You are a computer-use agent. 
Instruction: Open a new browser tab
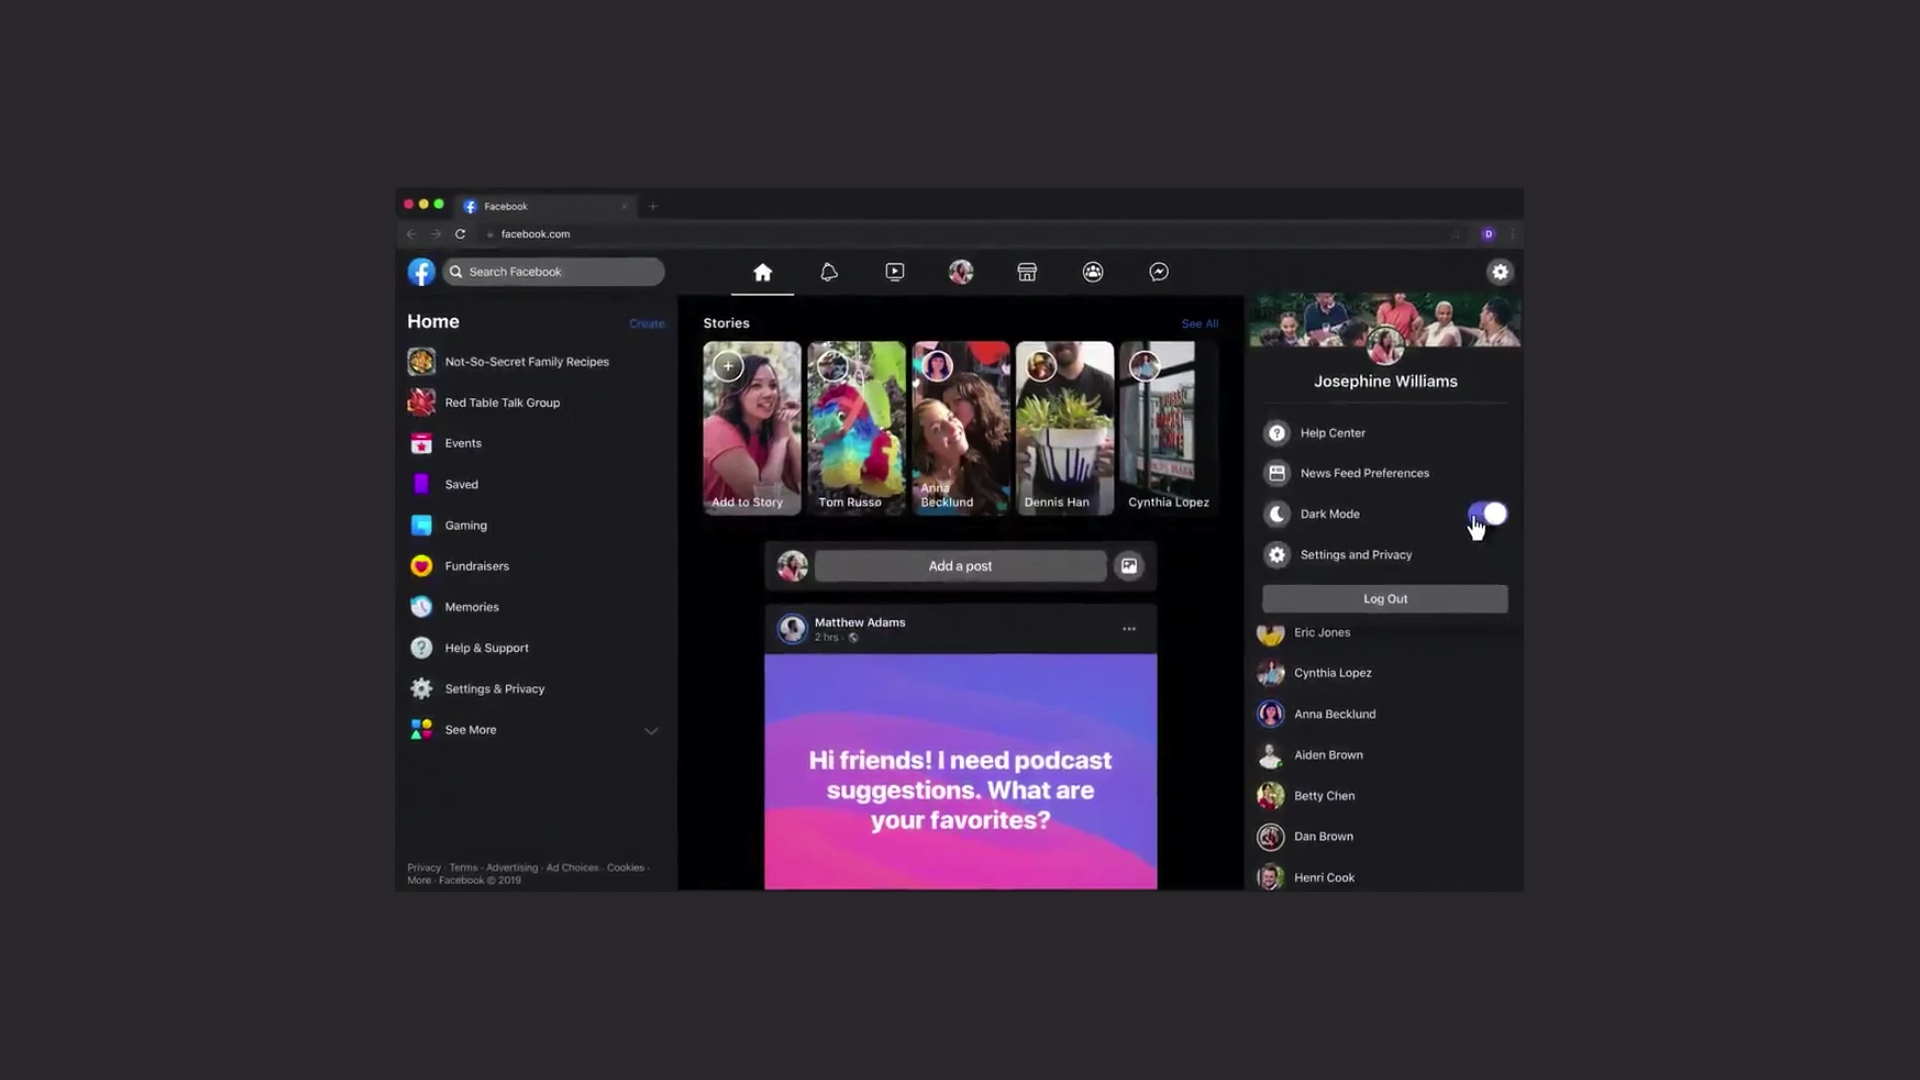[x=653, y=207]
